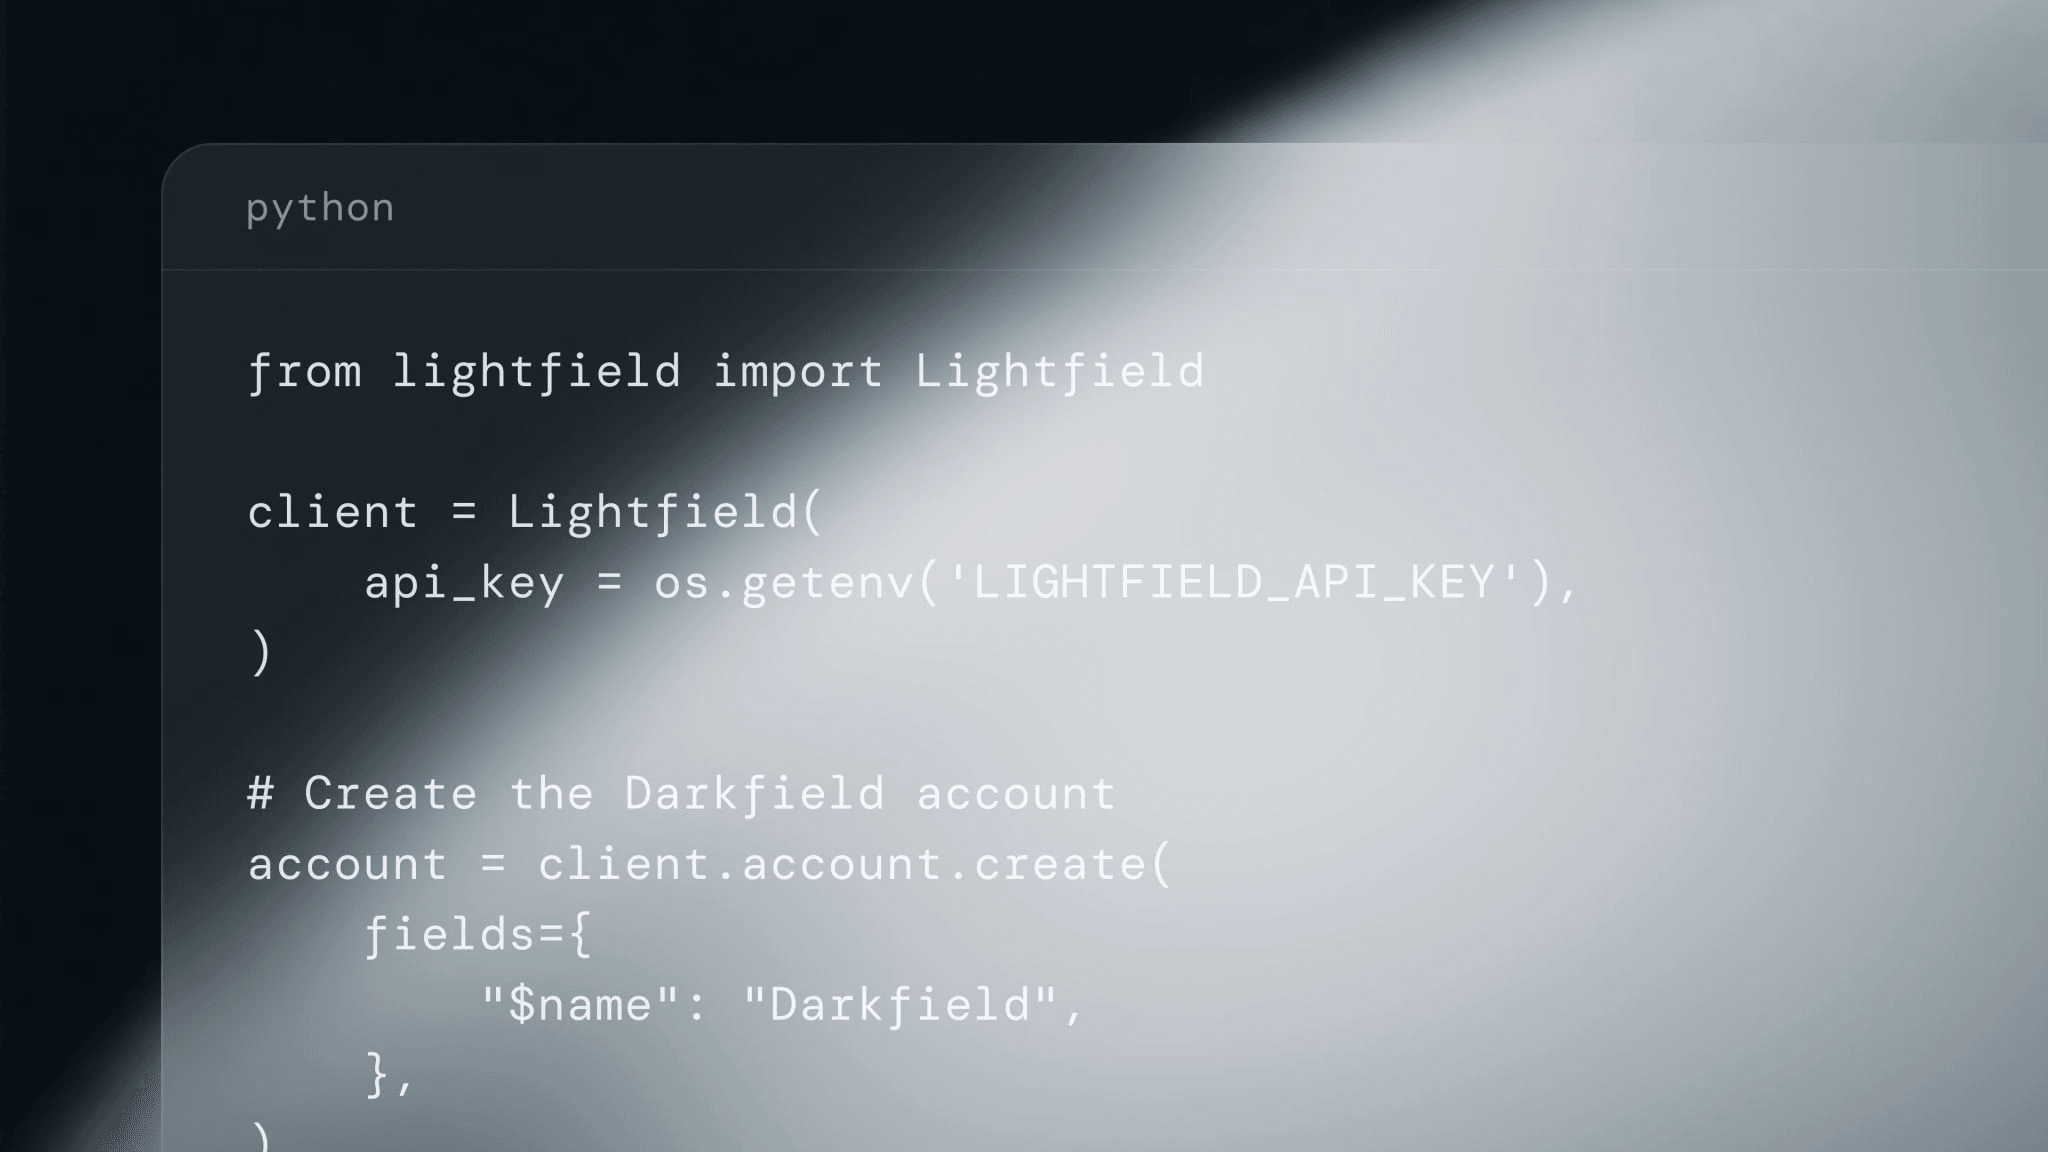The image size is (2048, 1152).
Task: Click the equals sign after 'api_key'
Action: tap(609, 583)
